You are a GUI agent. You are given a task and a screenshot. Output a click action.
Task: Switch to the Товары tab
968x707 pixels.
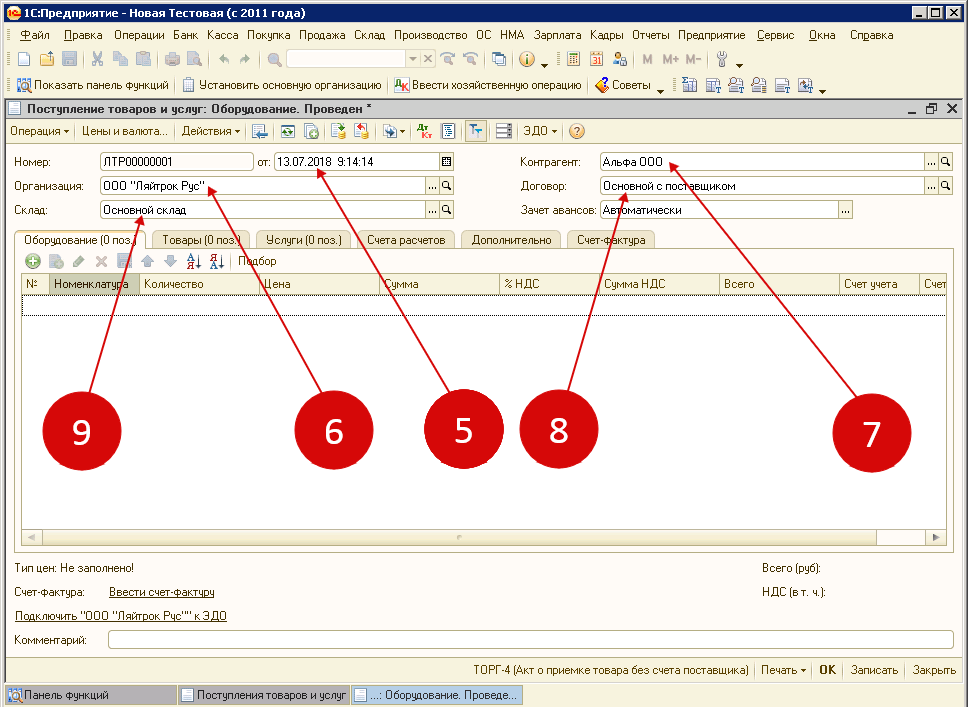[x=200, y=240]
